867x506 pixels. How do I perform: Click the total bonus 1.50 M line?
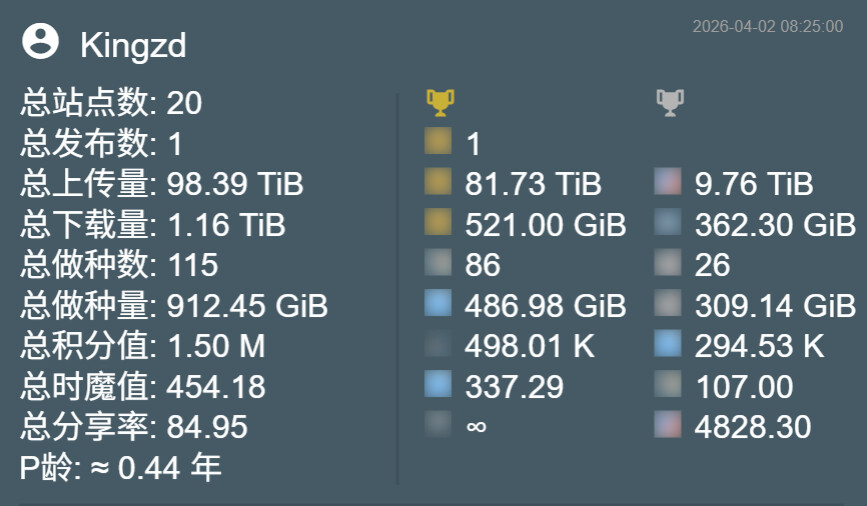point(143,346)
